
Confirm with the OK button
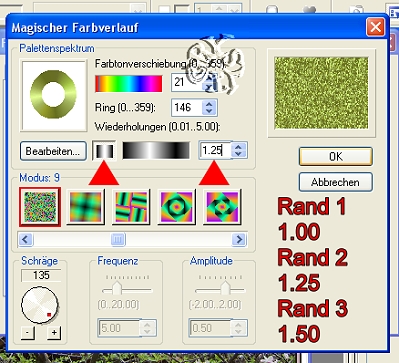(x=336, y=156)
